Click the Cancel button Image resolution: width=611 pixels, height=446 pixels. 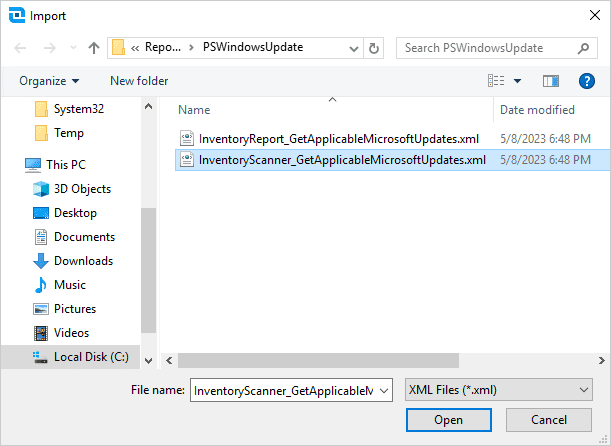(x=549, y=420)
